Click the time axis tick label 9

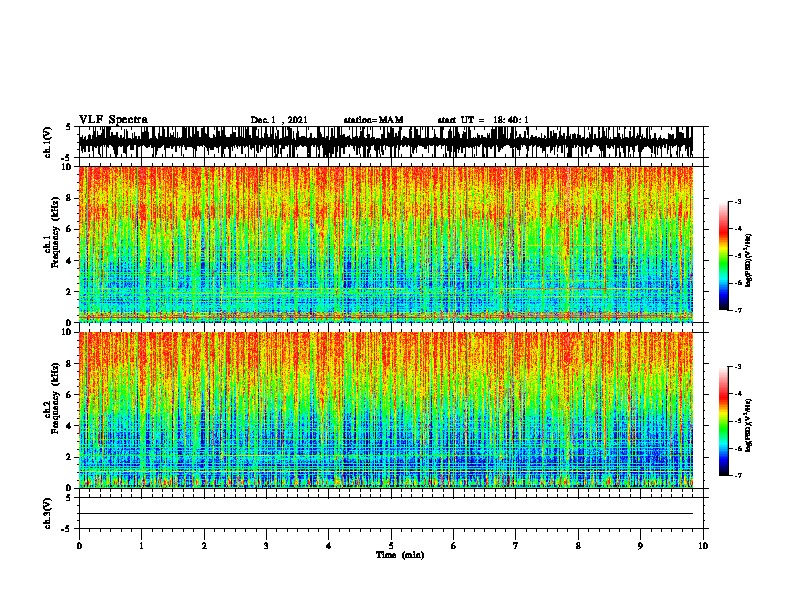(640, 545)
